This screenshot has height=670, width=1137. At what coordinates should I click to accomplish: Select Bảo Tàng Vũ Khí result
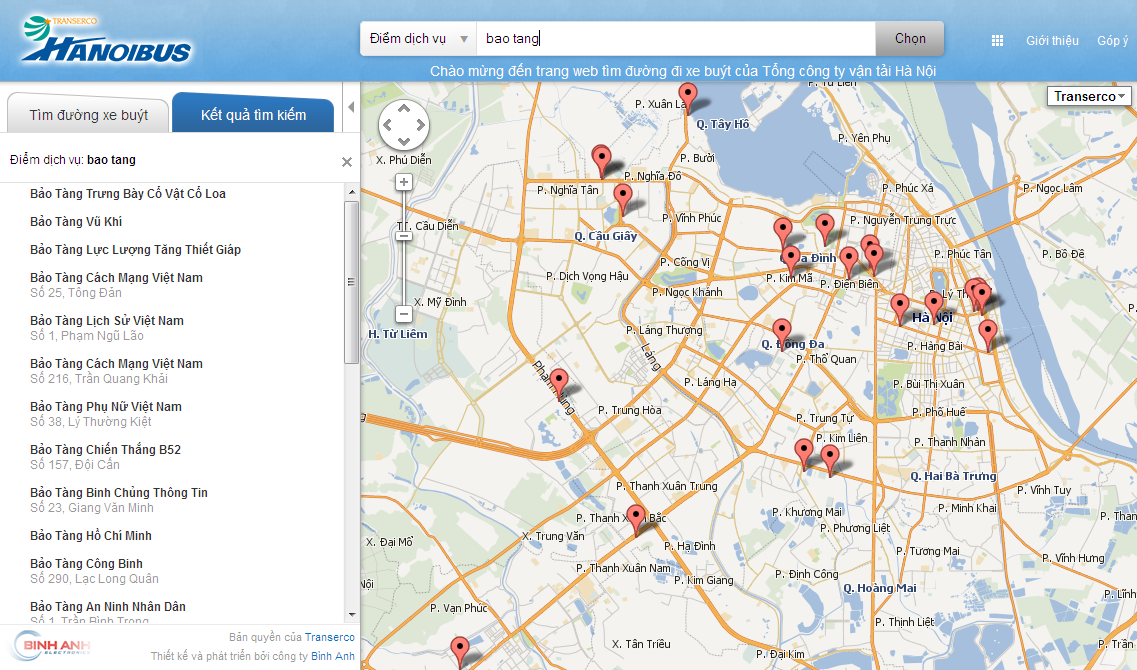point(76,222)
